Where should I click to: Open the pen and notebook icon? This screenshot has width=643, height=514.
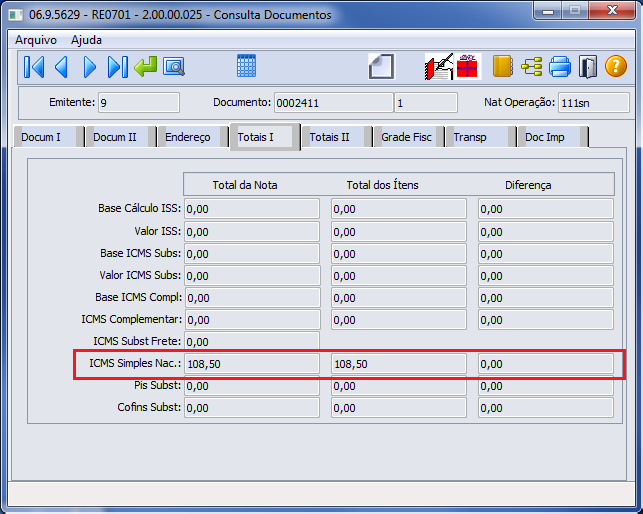439,66
